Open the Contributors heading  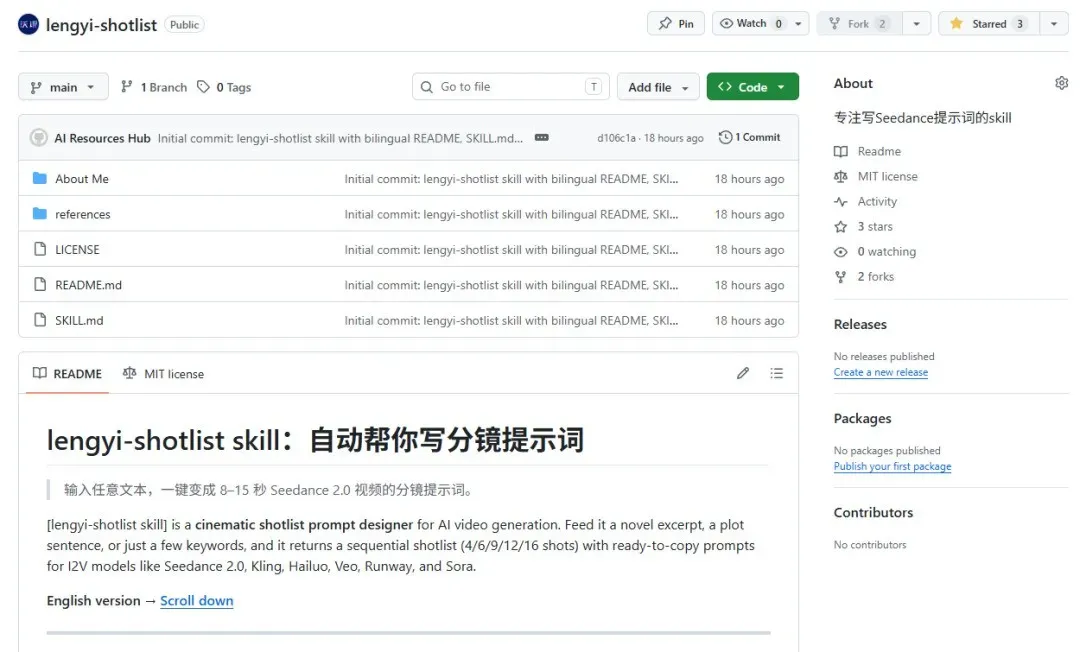click(873, 512)
